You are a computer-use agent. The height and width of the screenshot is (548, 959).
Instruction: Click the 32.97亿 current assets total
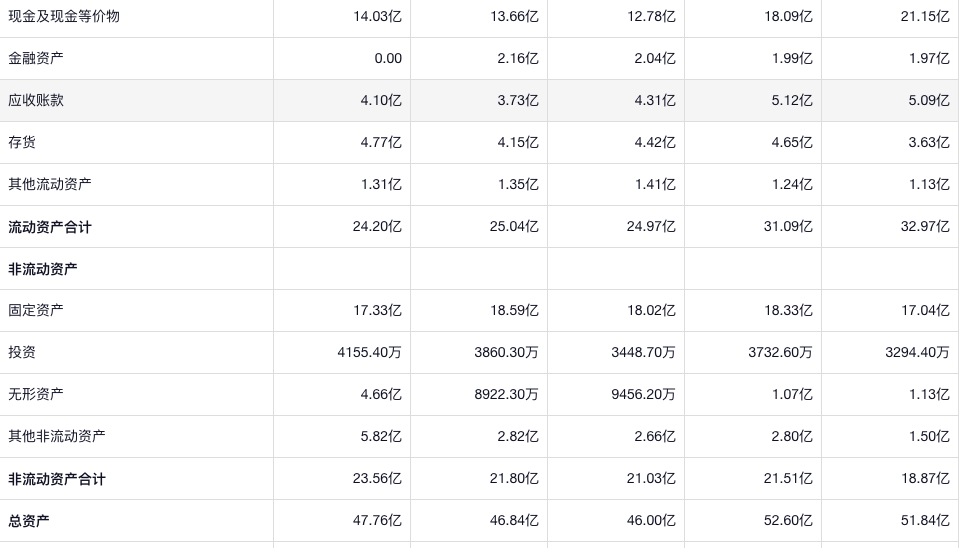click(x=925, y=226)
